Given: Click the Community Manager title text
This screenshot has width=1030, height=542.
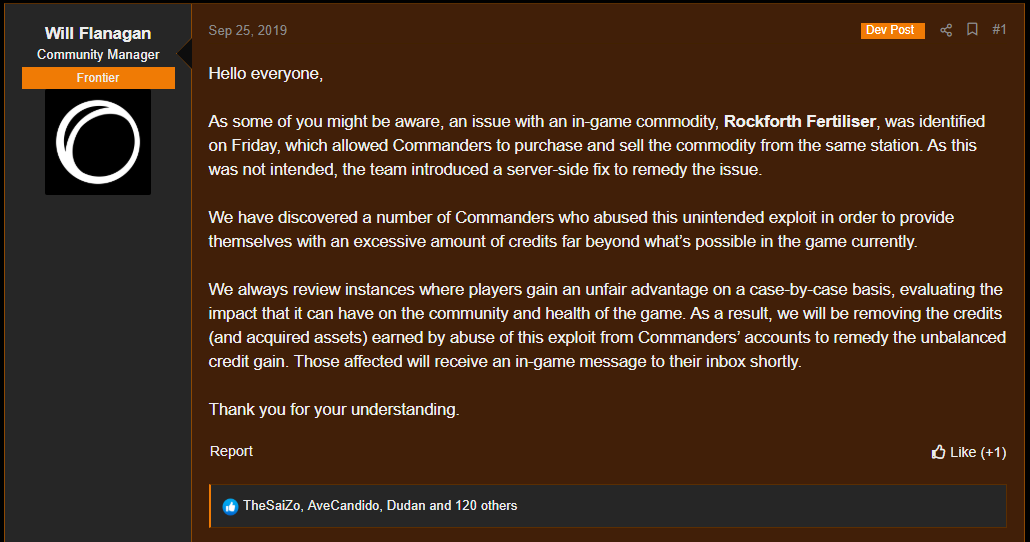Looking at the screenshot, I should (98, 55).
